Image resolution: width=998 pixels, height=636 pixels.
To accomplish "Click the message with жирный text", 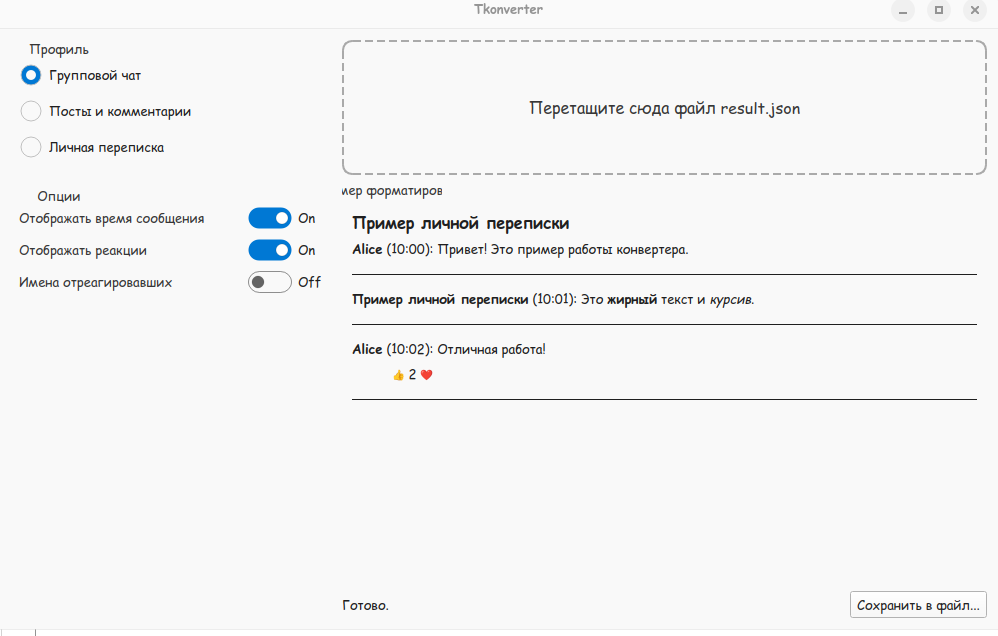I will pos(553,299).
